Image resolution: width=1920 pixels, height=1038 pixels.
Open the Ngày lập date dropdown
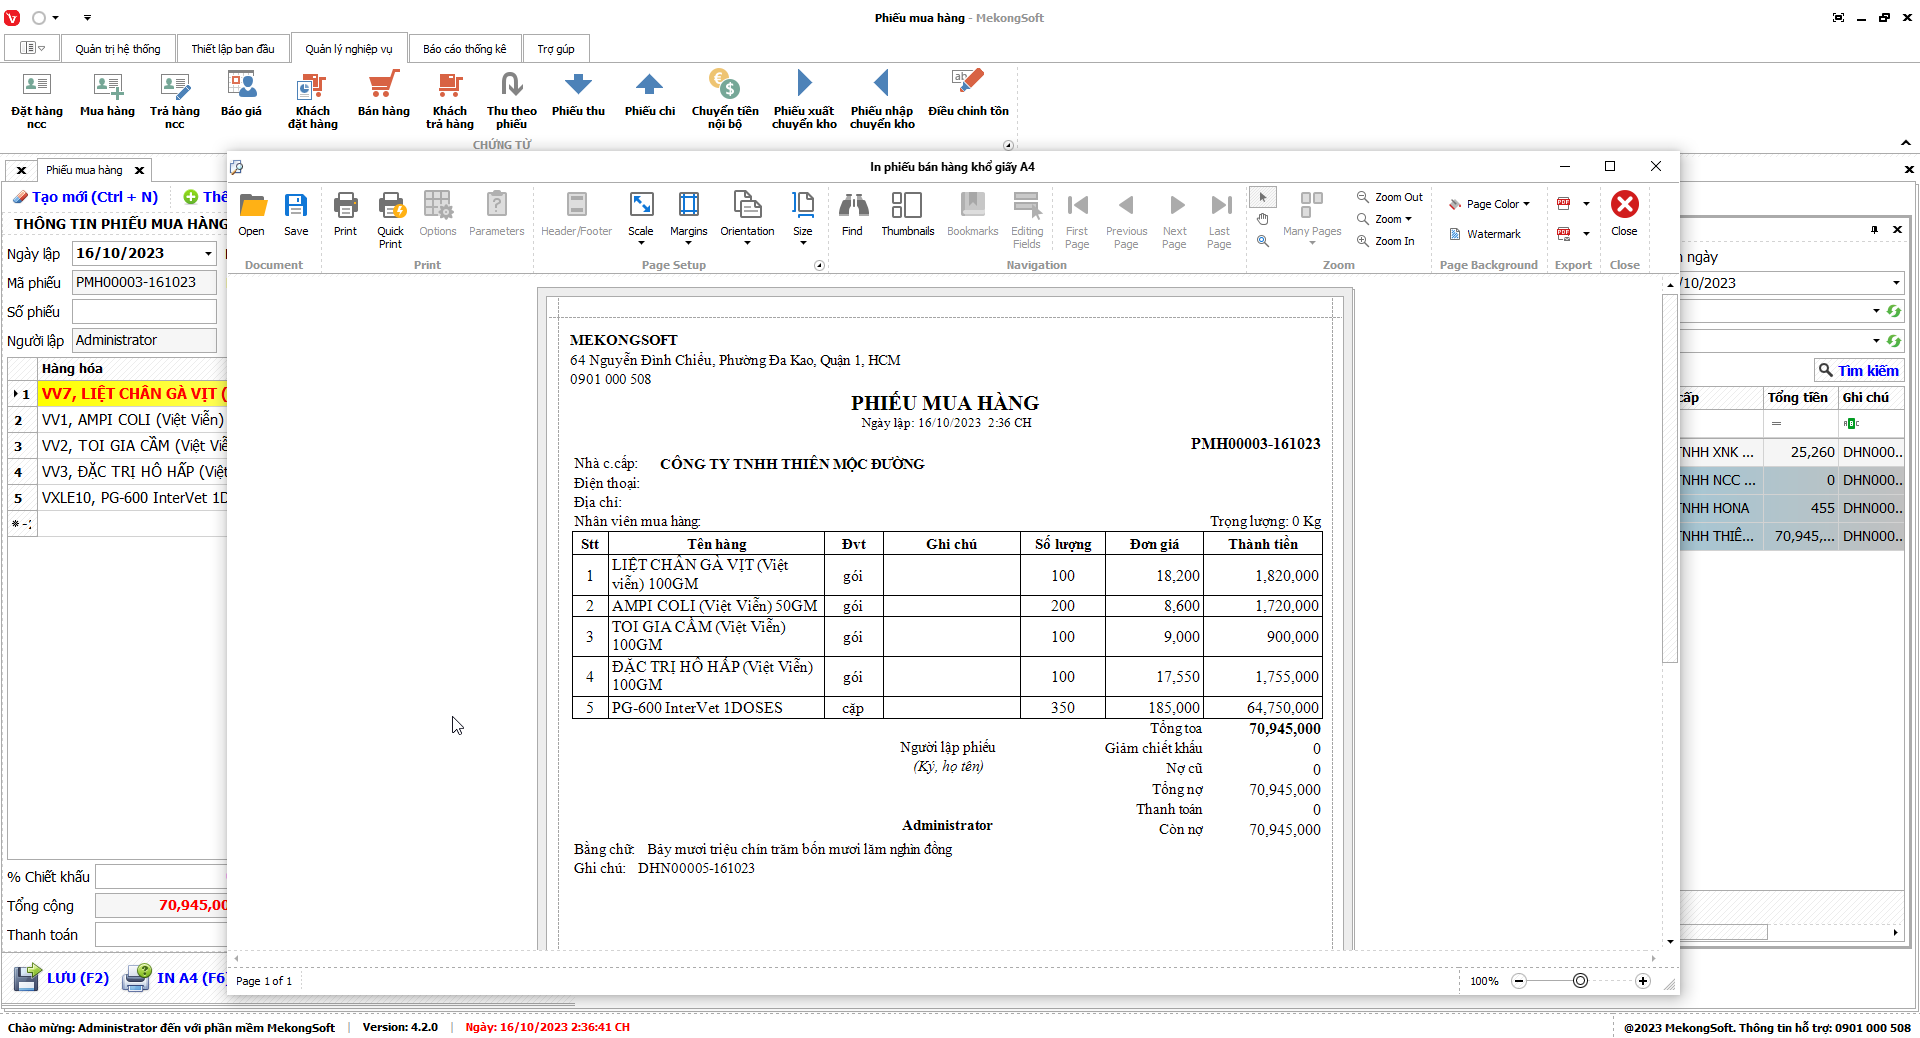(x=208, y=254)
